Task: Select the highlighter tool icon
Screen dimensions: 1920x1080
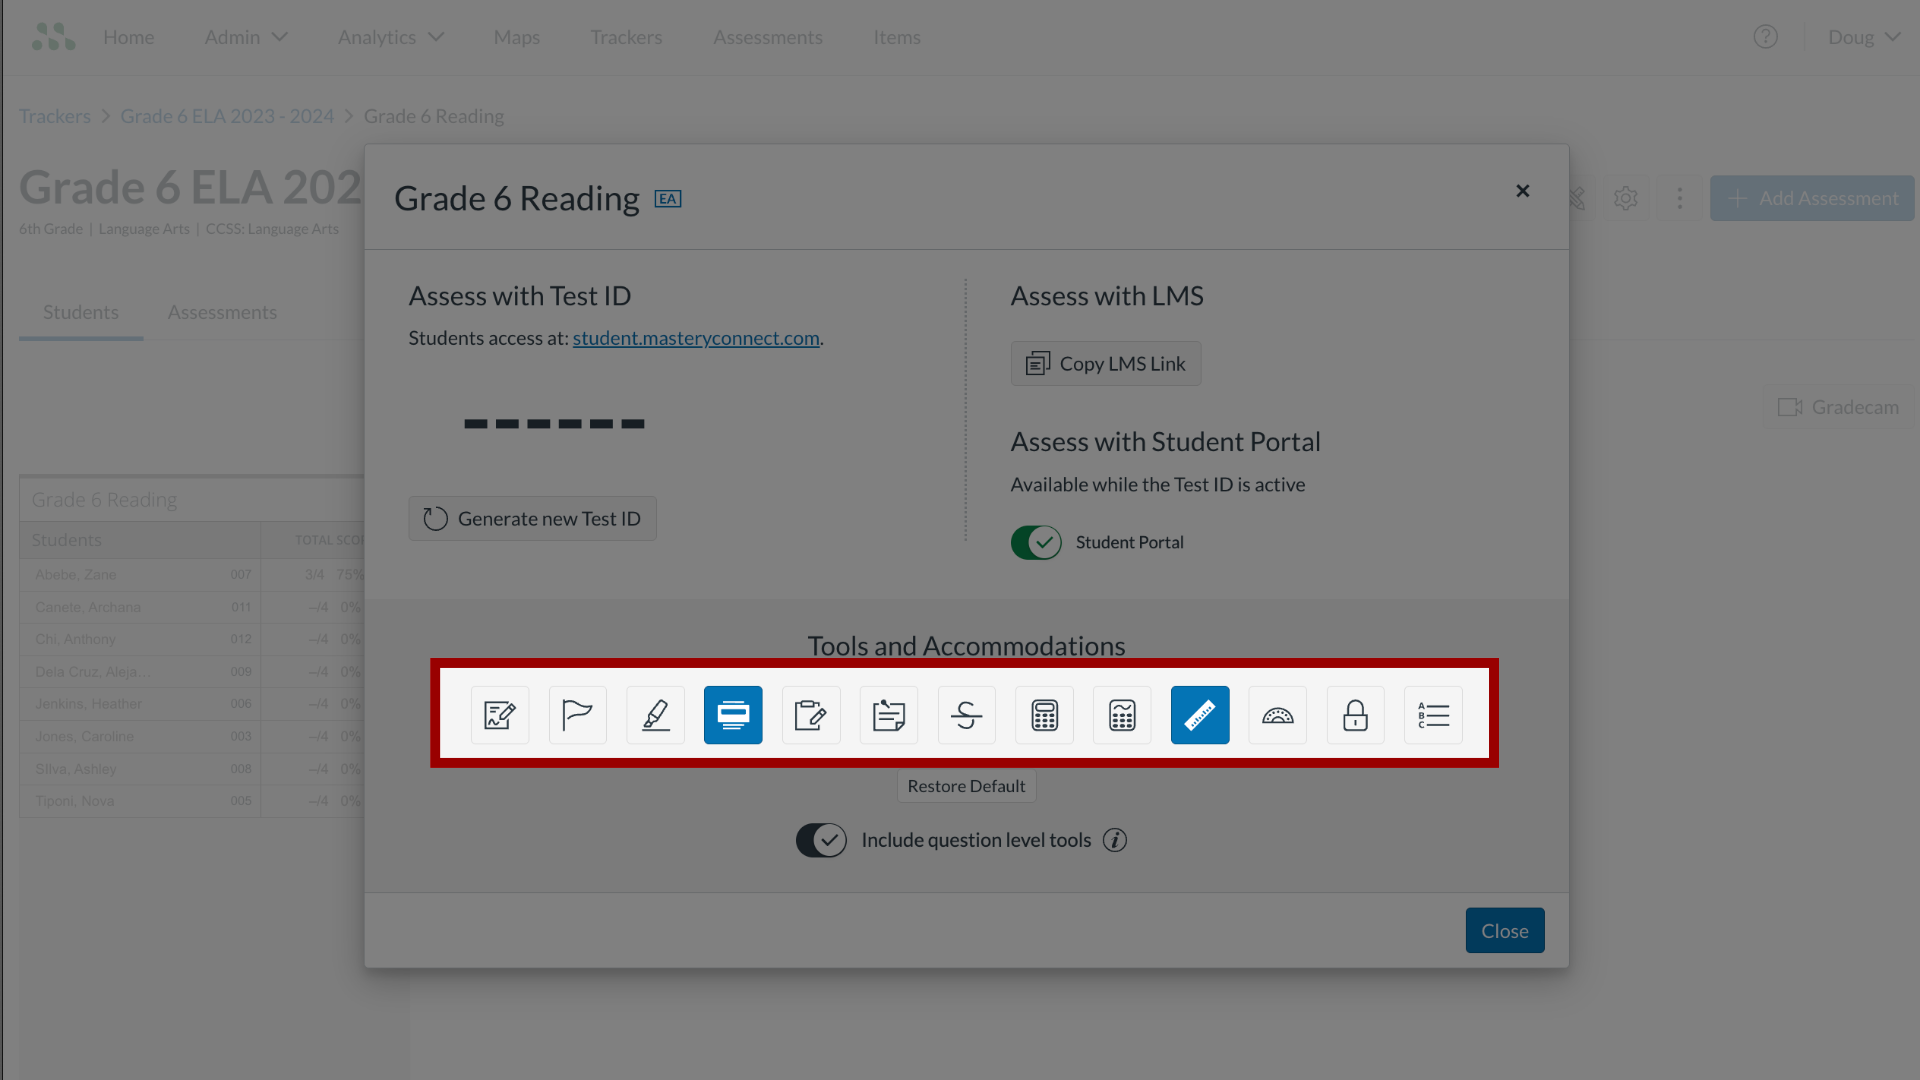Action: click(x=655, y=715)
